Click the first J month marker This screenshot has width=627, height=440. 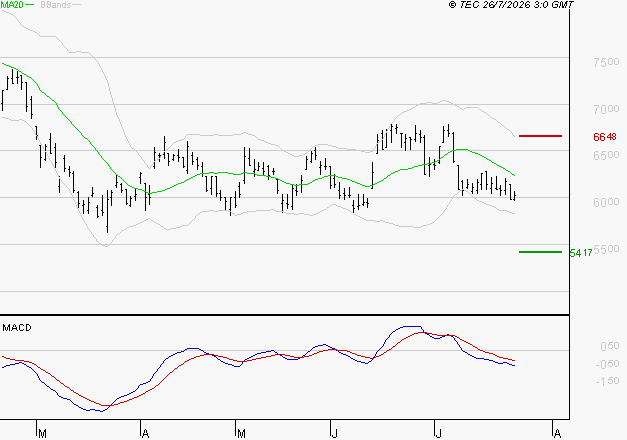tap(335, 433)
